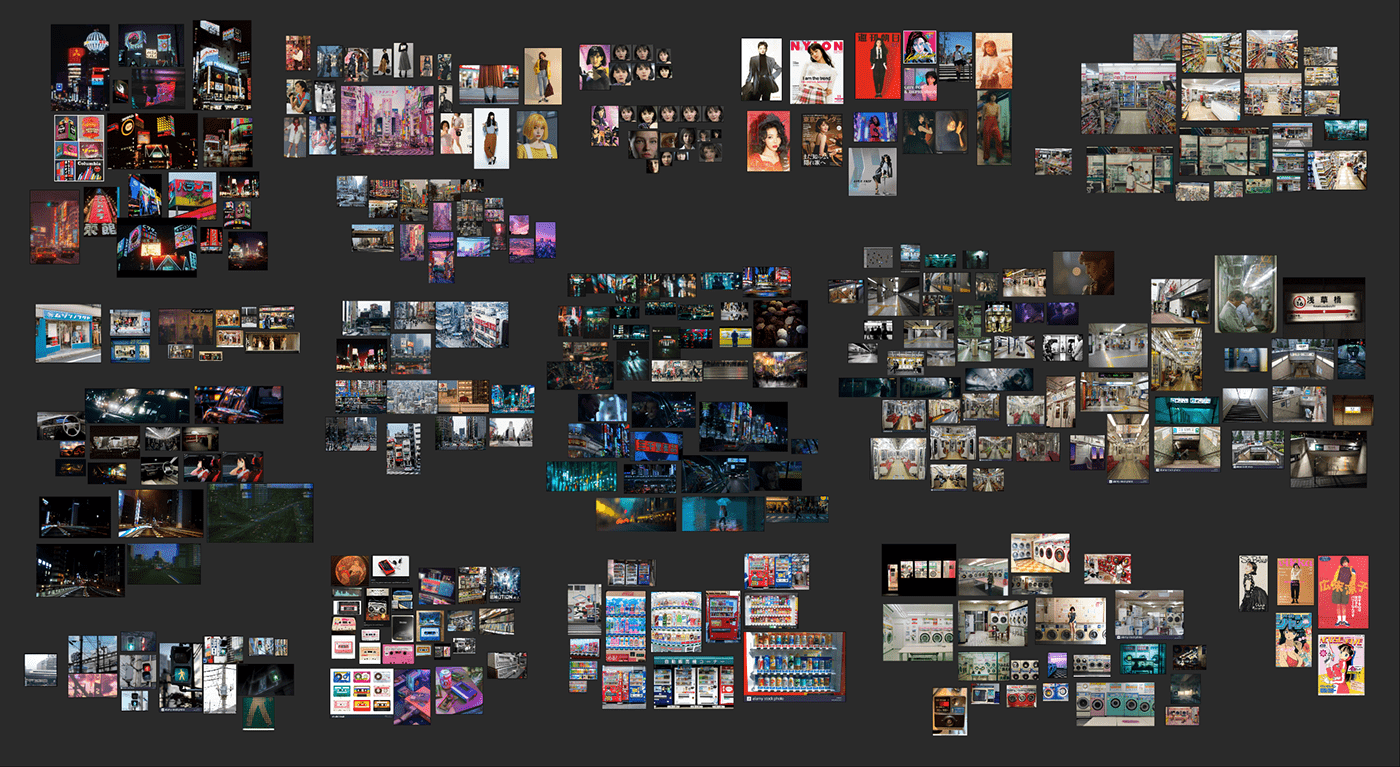
Task: Select the night highway light trails photo
Action: (x=161, y=514)
